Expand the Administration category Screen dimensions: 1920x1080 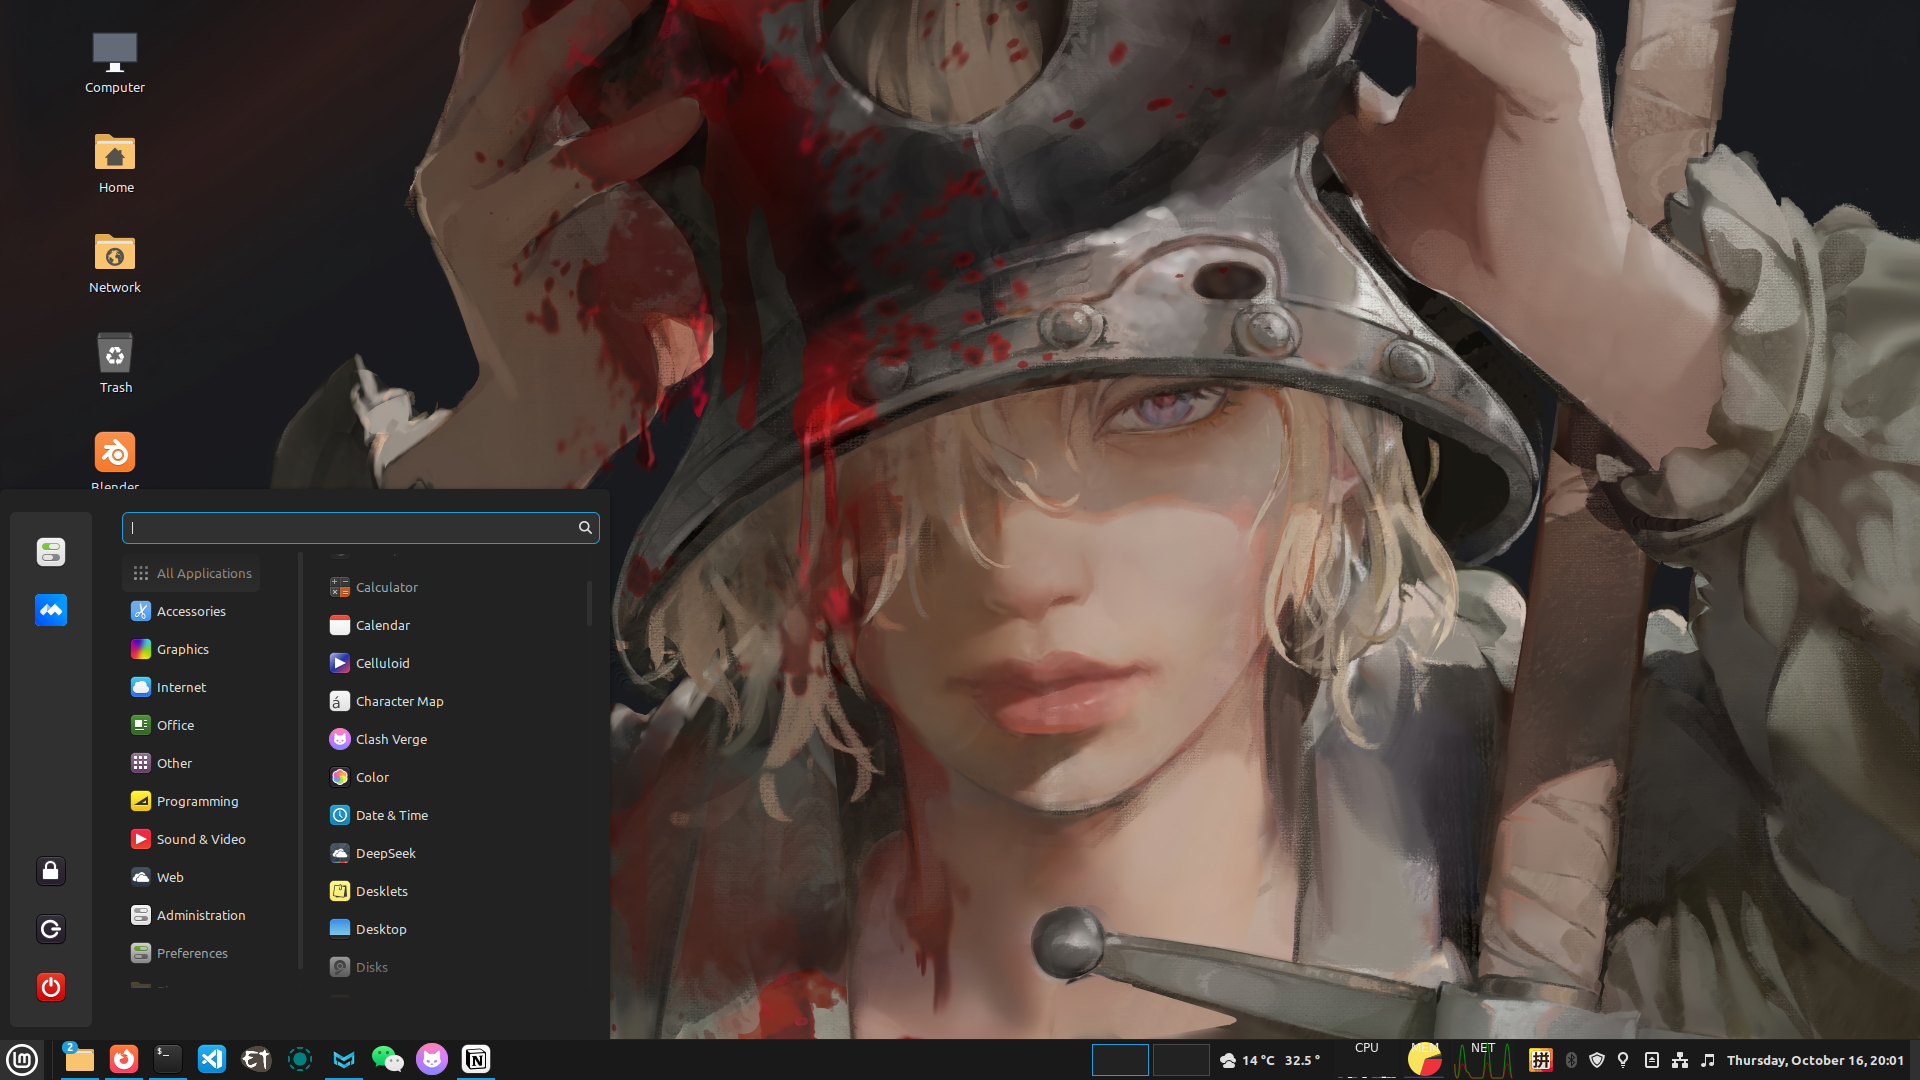pos(200,915)
